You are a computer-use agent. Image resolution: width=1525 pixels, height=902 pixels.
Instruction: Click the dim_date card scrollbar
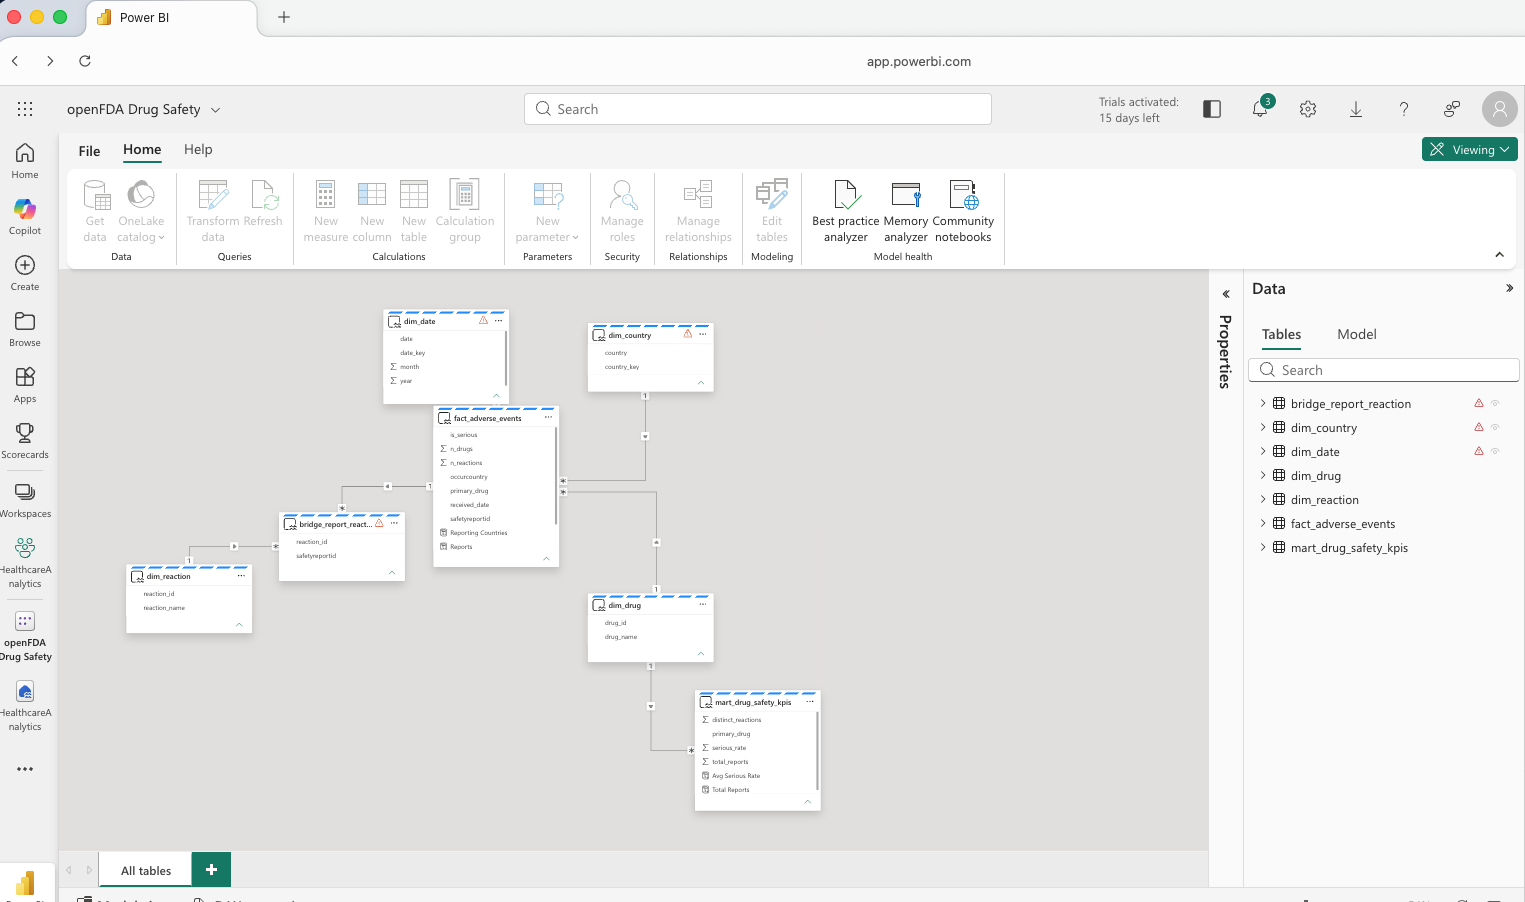click(x=506, y=358)
